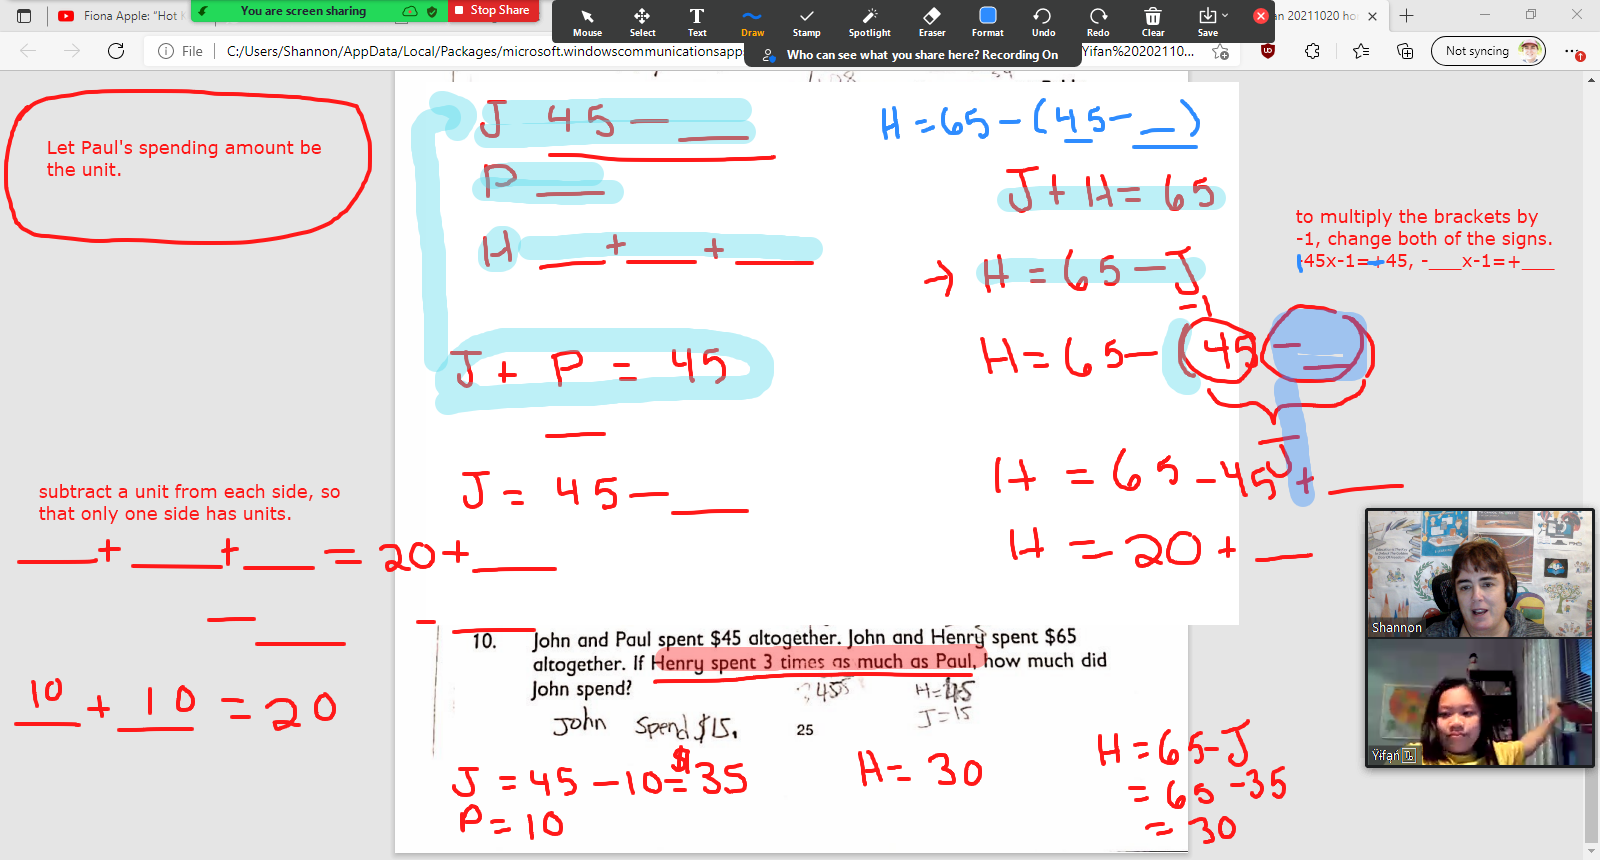The width and height of the screenshot is (1600, 860).
Task: View the File site information icon
Action: click(x=180, y=51)
